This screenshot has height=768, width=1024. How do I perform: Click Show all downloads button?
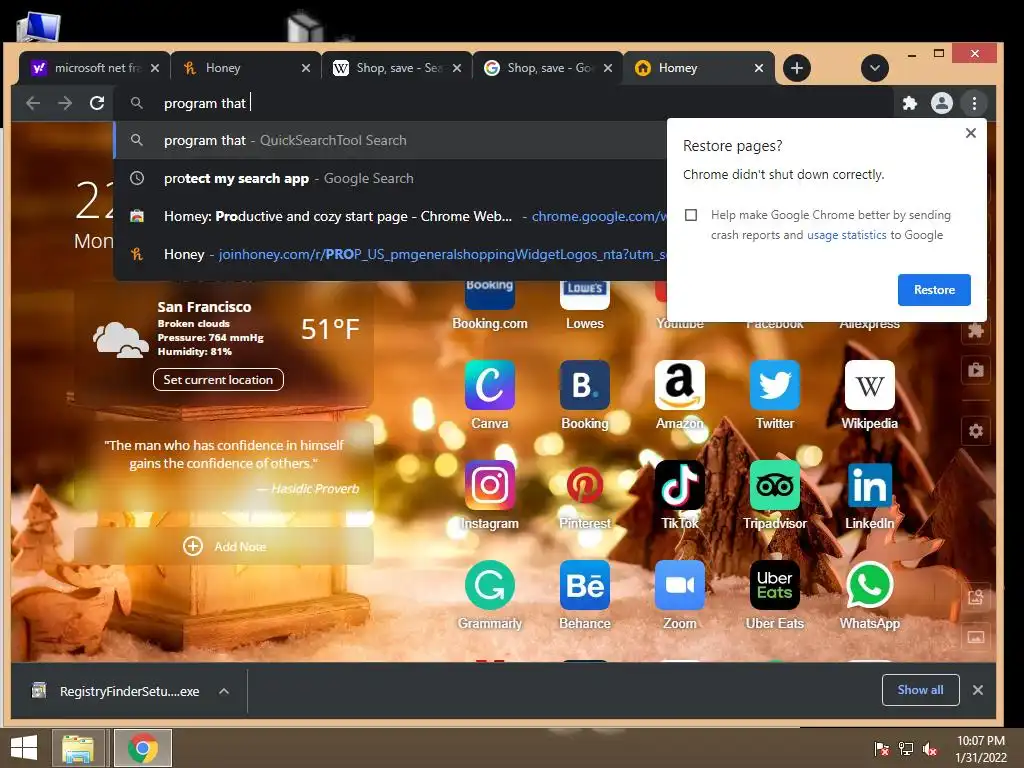[x=920, y=690]
